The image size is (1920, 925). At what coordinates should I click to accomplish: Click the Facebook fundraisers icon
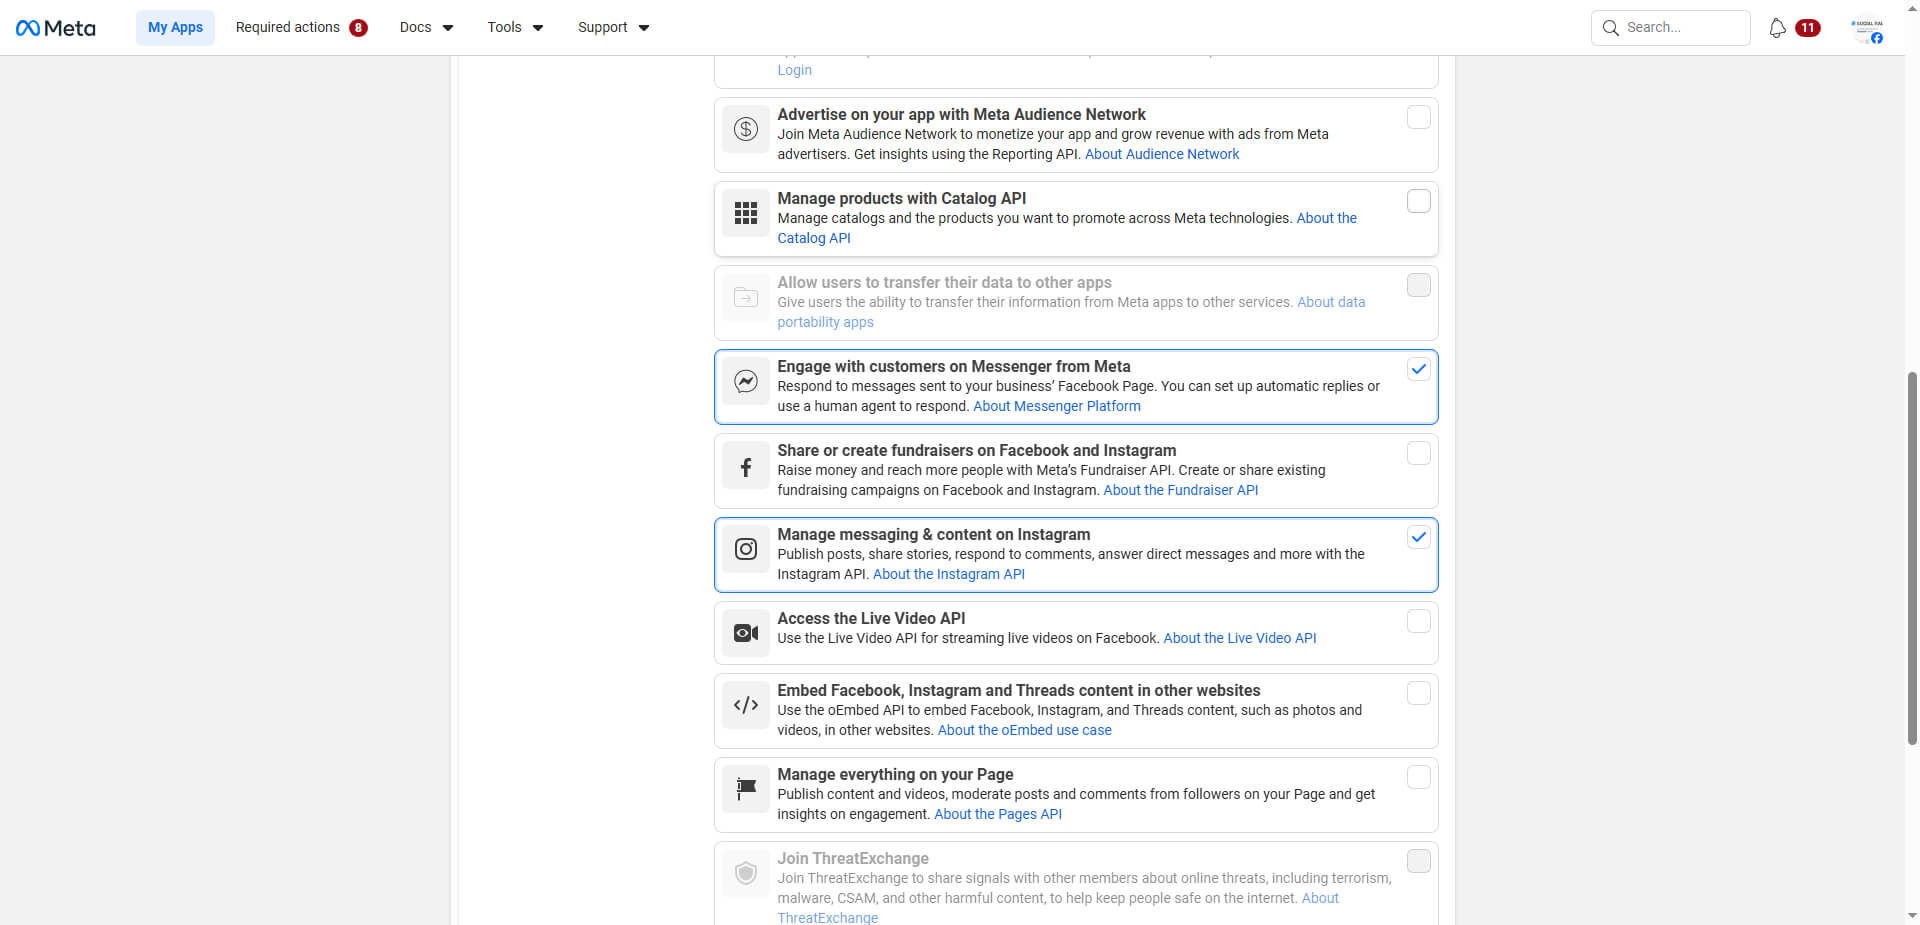pos(745,467)
